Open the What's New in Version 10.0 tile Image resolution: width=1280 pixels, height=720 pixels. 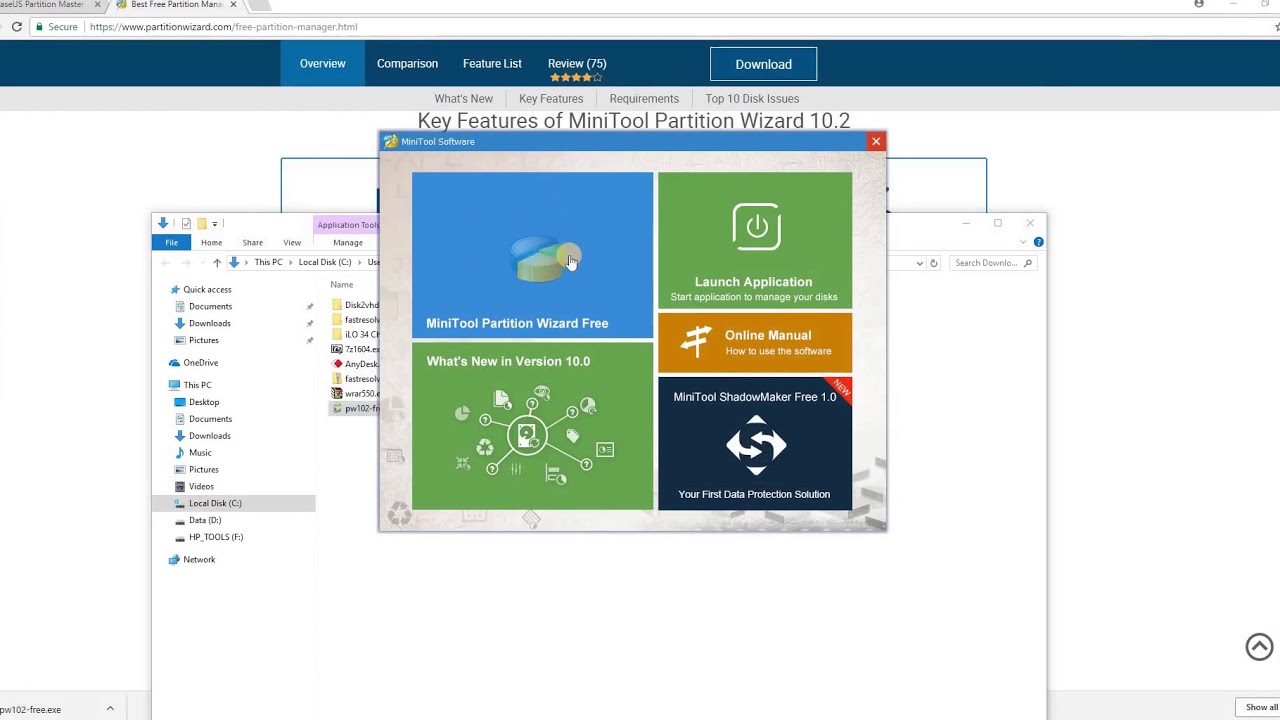pyautogui.click(x=532, y=426)
